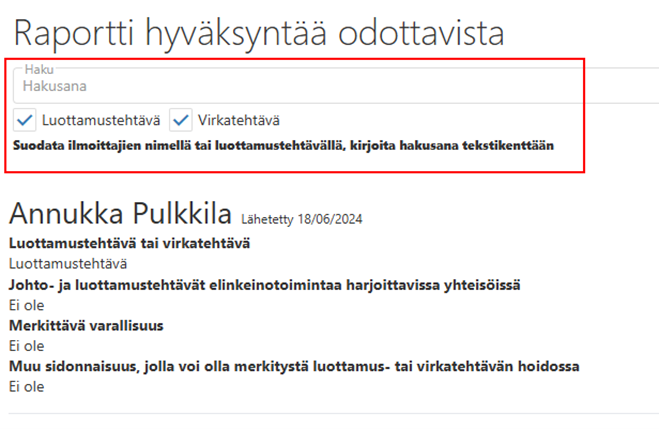Toggle the Virkatehtävä checkbox
The image size is (659, 429).
click(181, 121)
